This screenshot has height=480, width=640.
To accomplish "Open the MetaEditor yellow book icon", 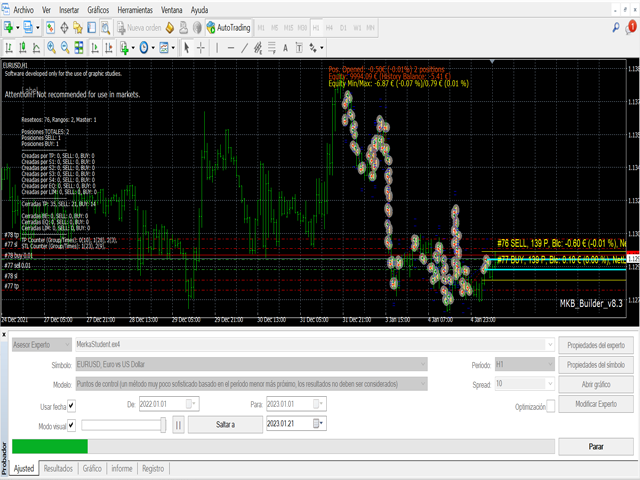I will pos(170,28).
